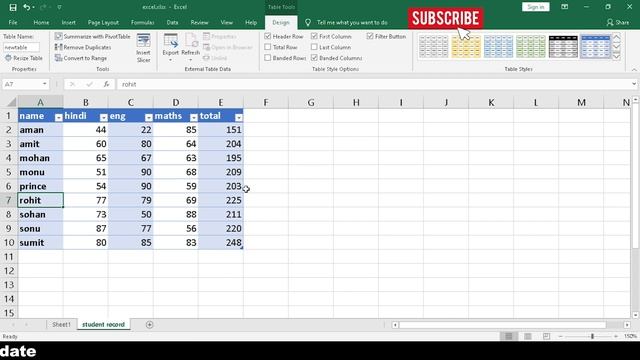Enable the Total Row checkbox
Viewport: 640px width, 360px height.
click(x=268, y=47)
